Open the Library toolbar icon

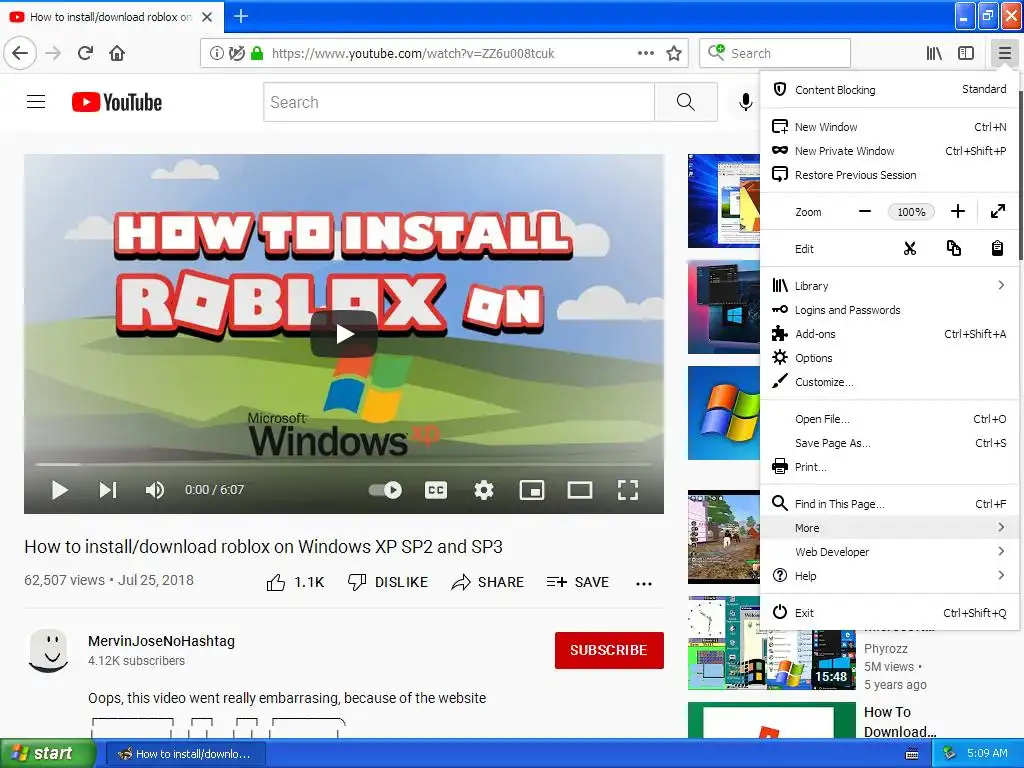click(x=934, y=53)
